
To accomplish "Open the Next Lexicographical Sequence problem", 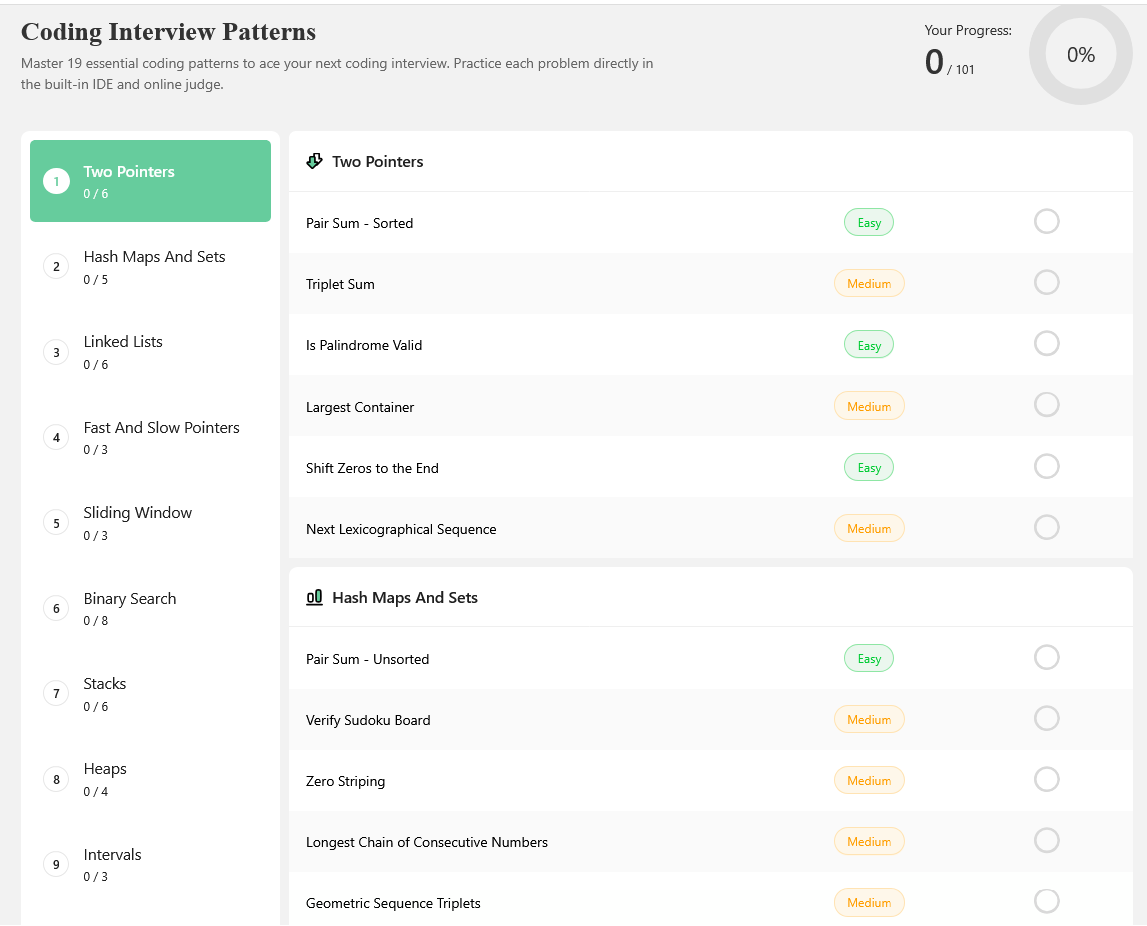I will pos(401,529).
